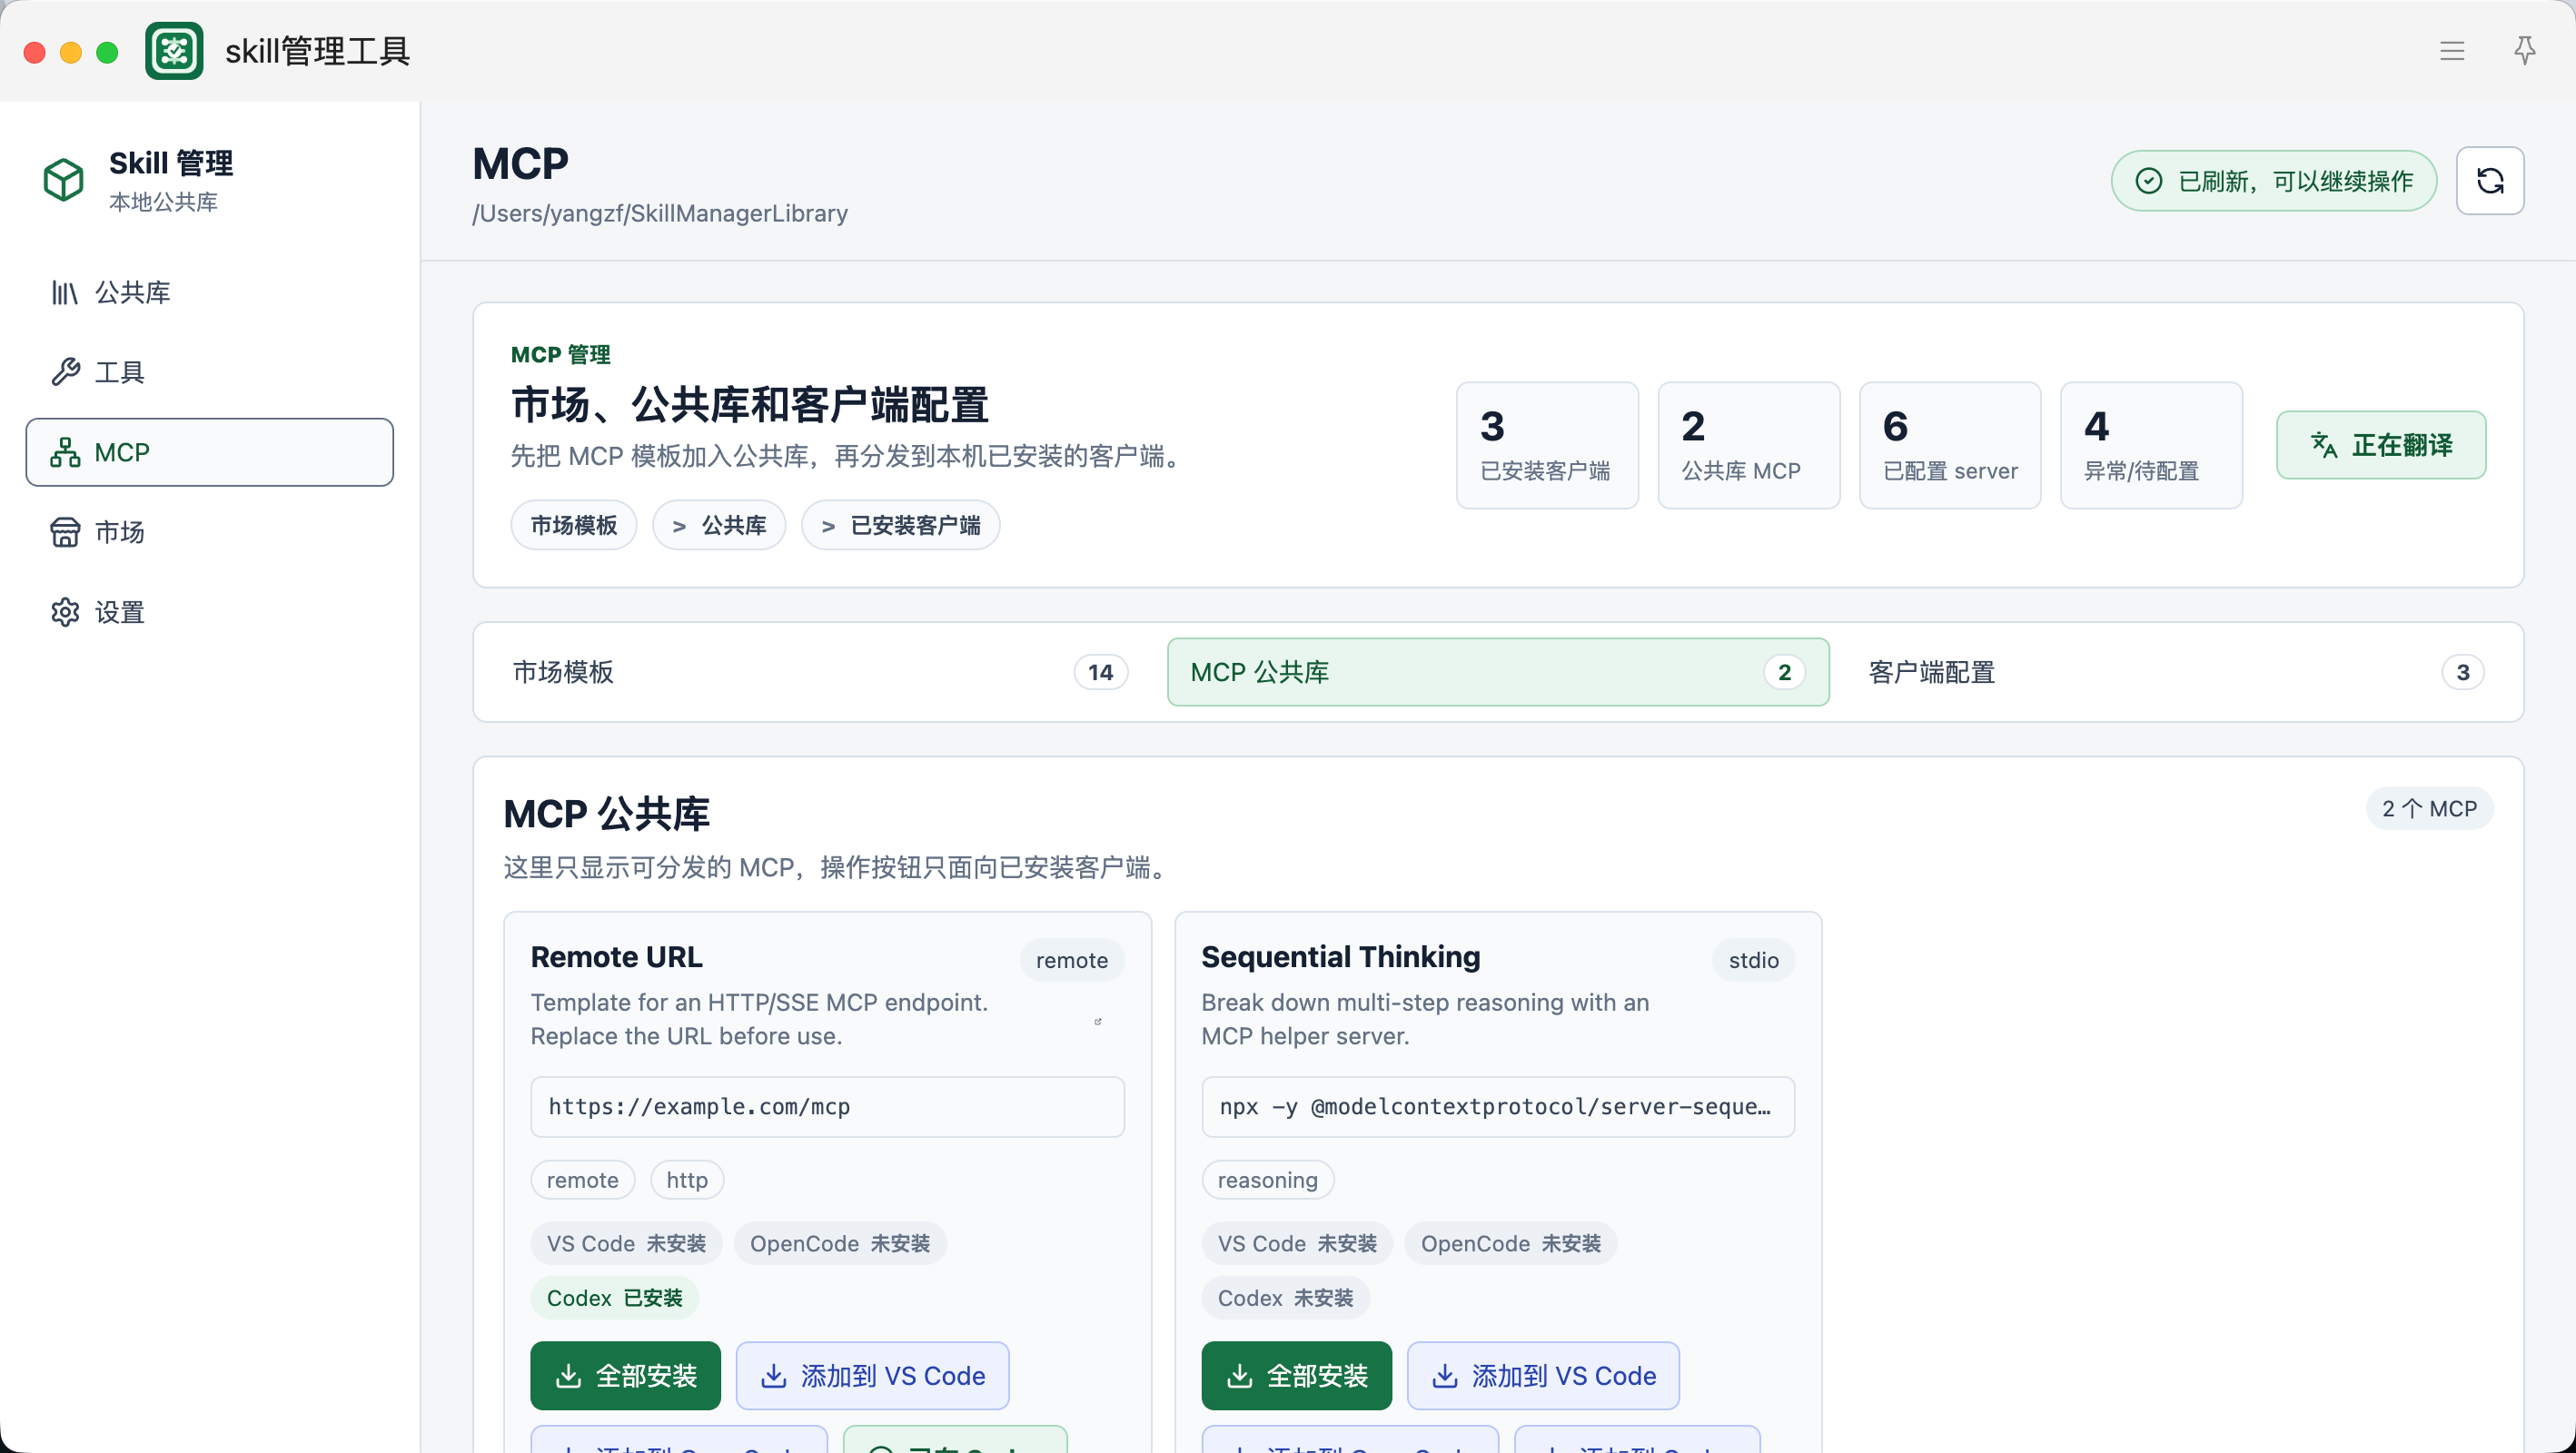The width and height of the screenshot is (2576, 1453).
Task: Click the remote type badge beside Remote URL title
Action: click(1072, 960)
